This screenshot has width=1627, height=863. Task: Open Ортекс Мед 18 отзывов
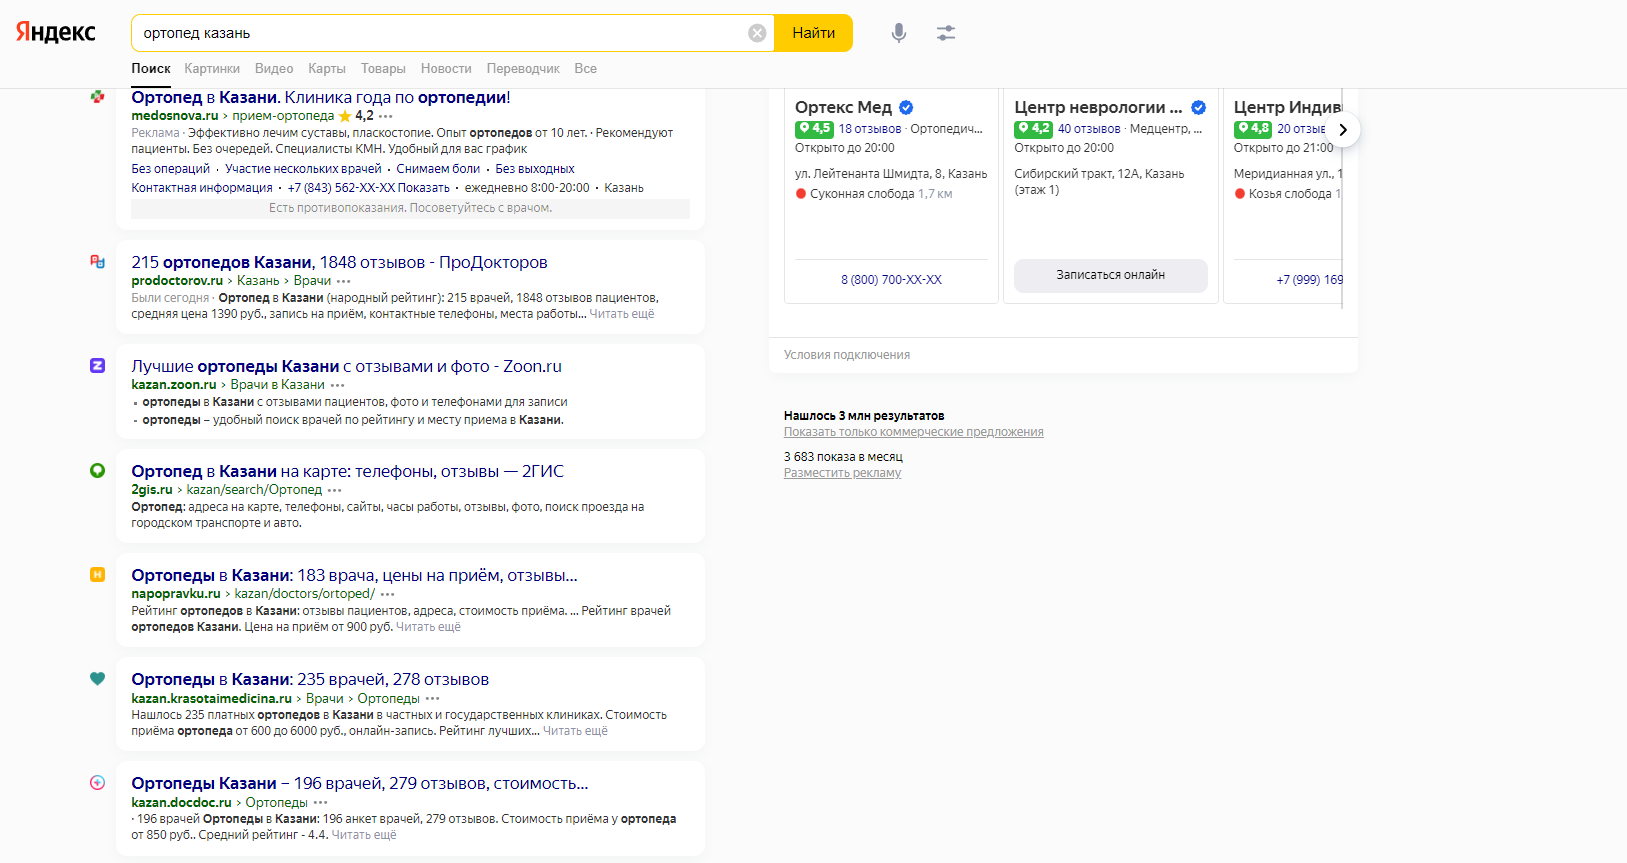tap(870, 129)
